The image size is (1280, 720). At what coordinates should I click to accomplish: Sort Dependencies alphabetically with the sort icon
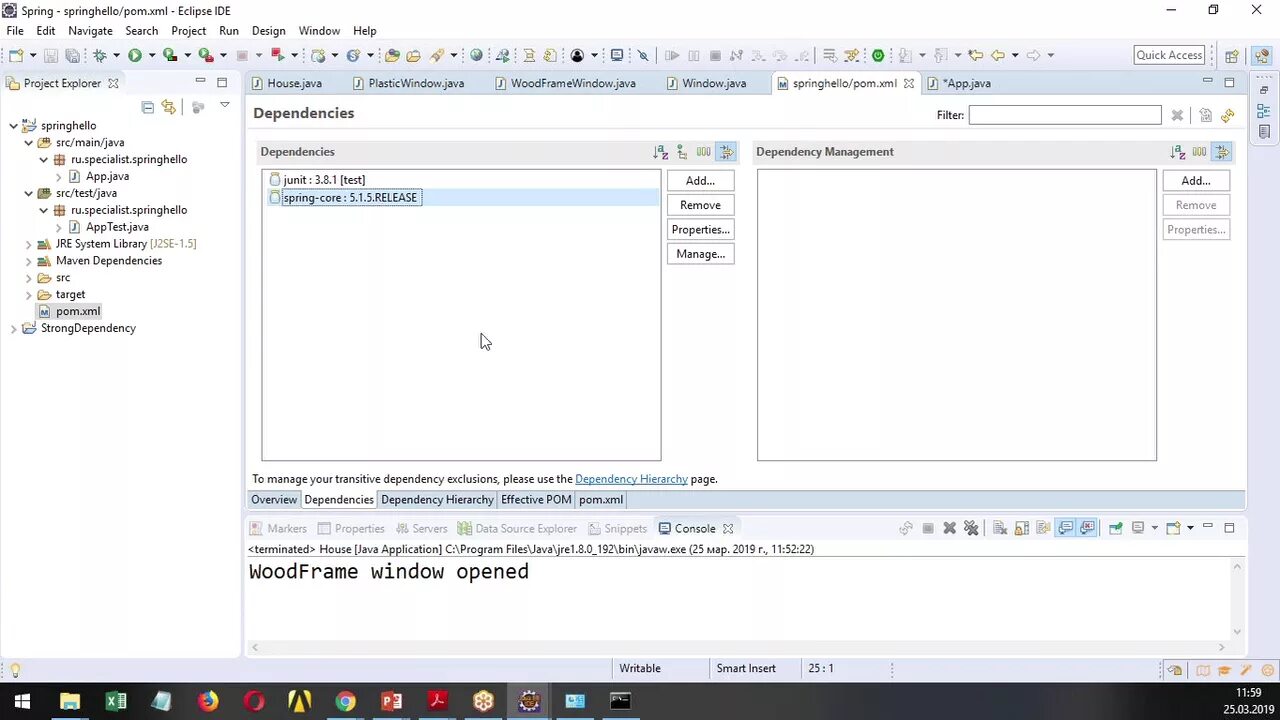coord(660,152)
